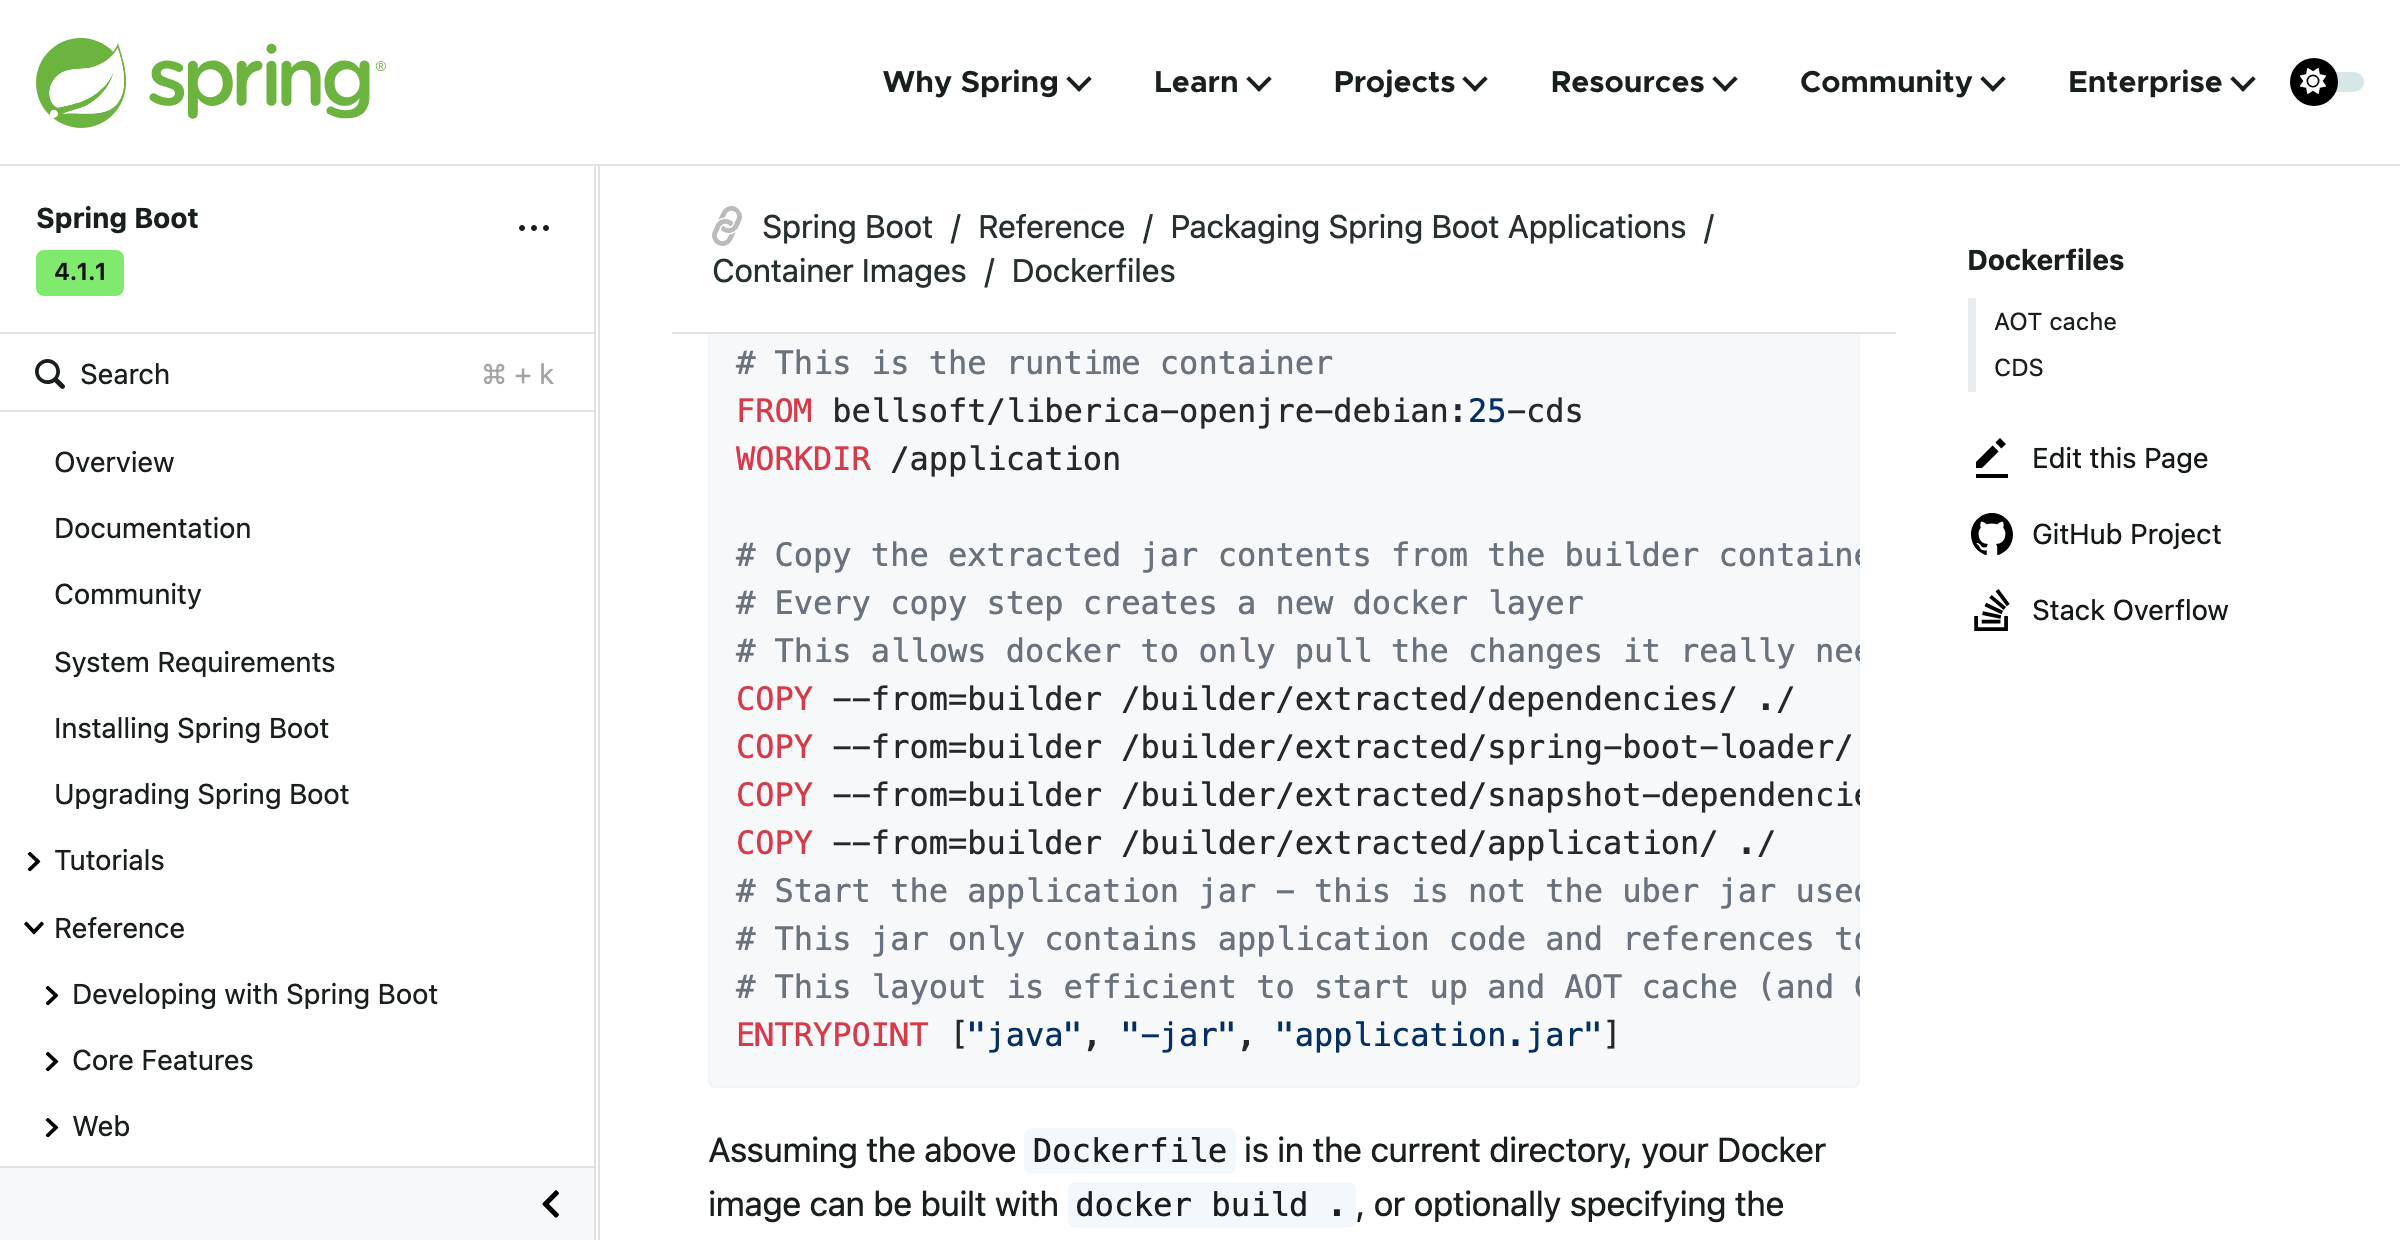Toggle the dark mode theme switch
2400x1240 pixels.
click(2327, 82)
